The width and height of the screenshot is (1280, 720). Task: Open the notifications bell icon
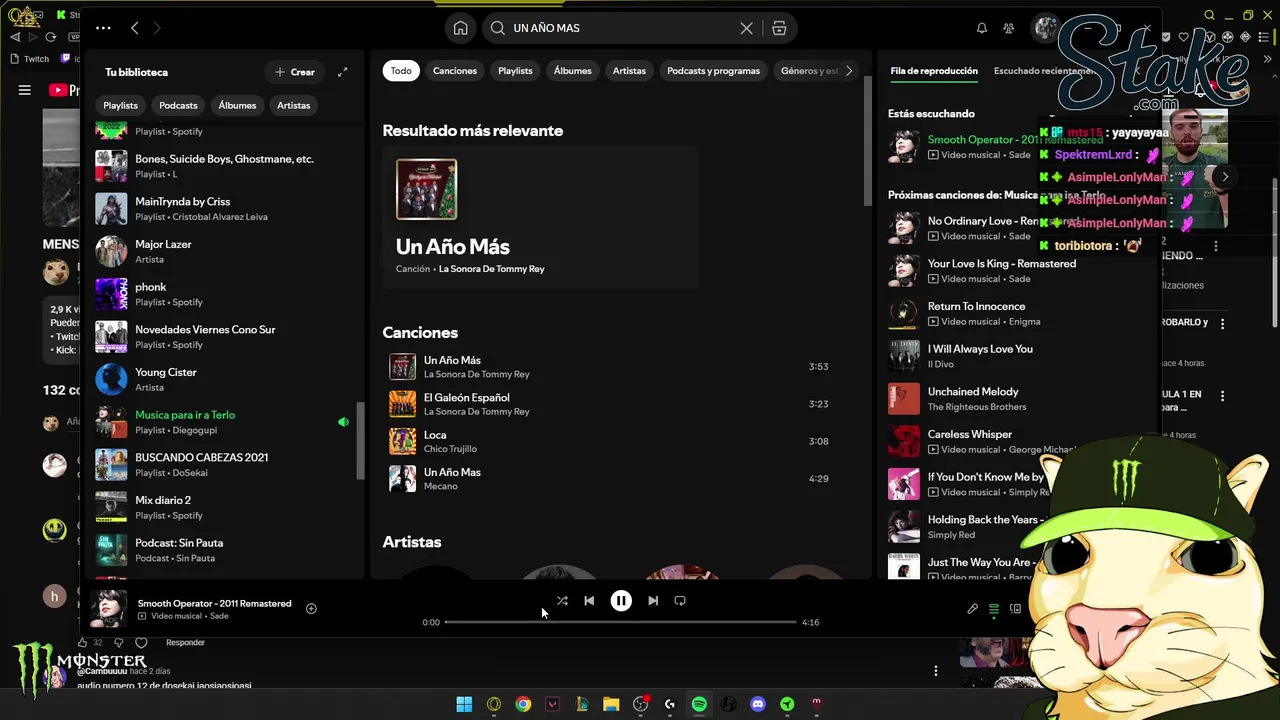coord(982,28)
